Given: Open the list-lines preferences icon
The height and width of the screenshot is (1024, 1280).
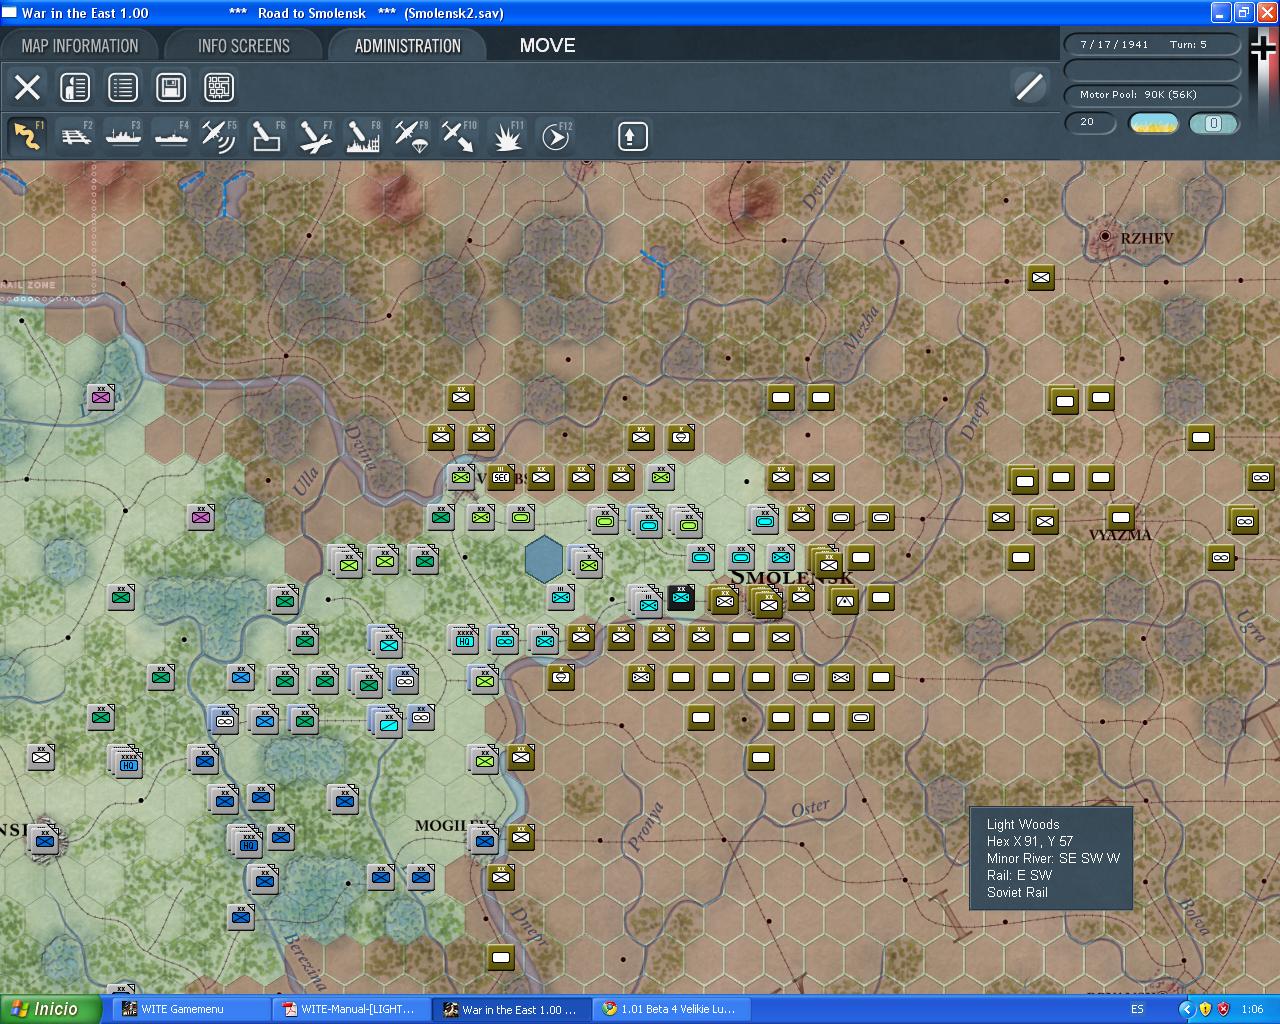Looking at the screenshot, I should pos(123,87).
